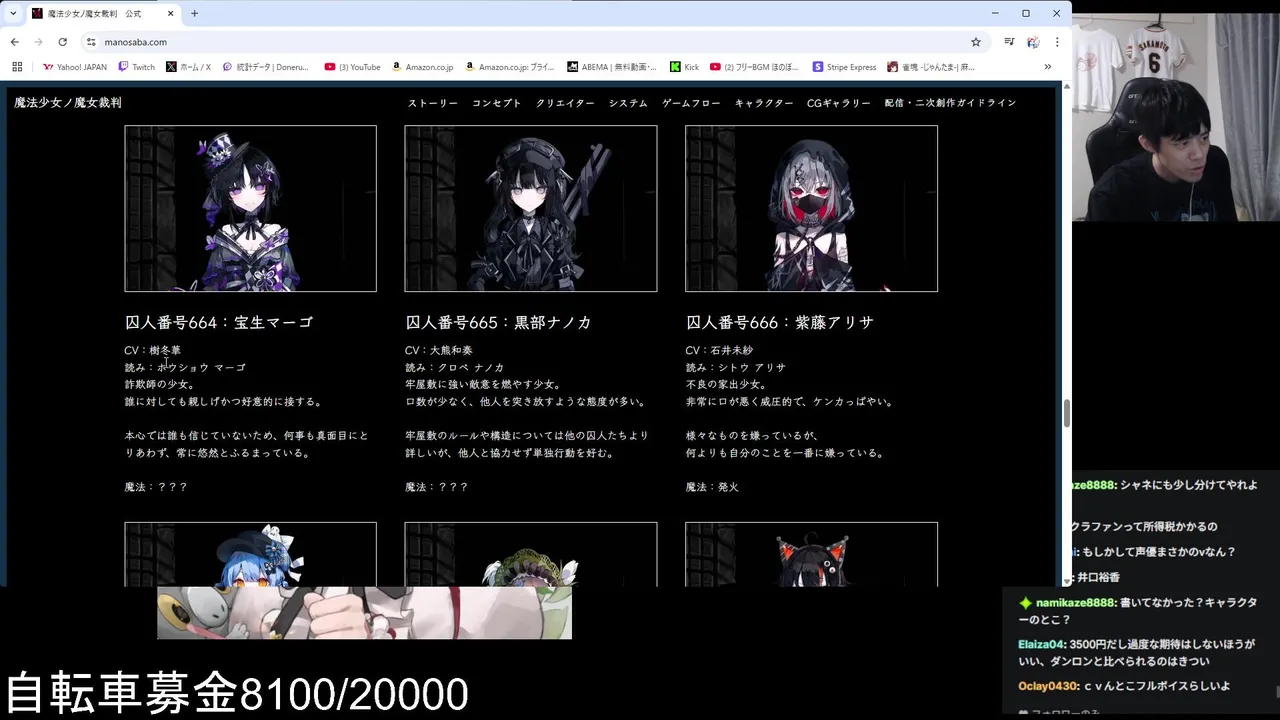Click Oclay0430's chat message
The width and height of the screenshot is (1280, 720).
tap(1124, 686)
